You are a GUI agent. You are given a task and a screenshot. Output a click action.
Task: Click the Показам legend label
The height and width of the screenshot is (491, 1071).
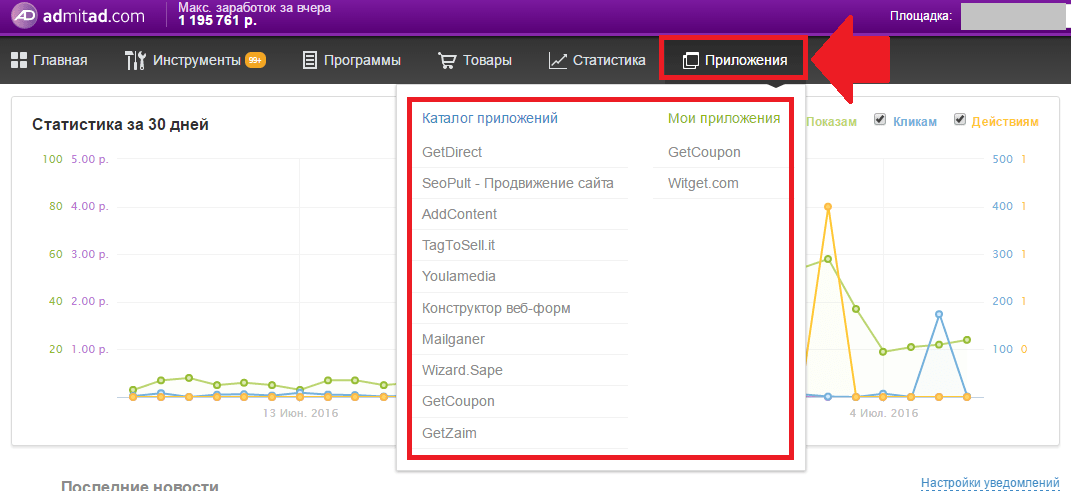tap(831, 122)
